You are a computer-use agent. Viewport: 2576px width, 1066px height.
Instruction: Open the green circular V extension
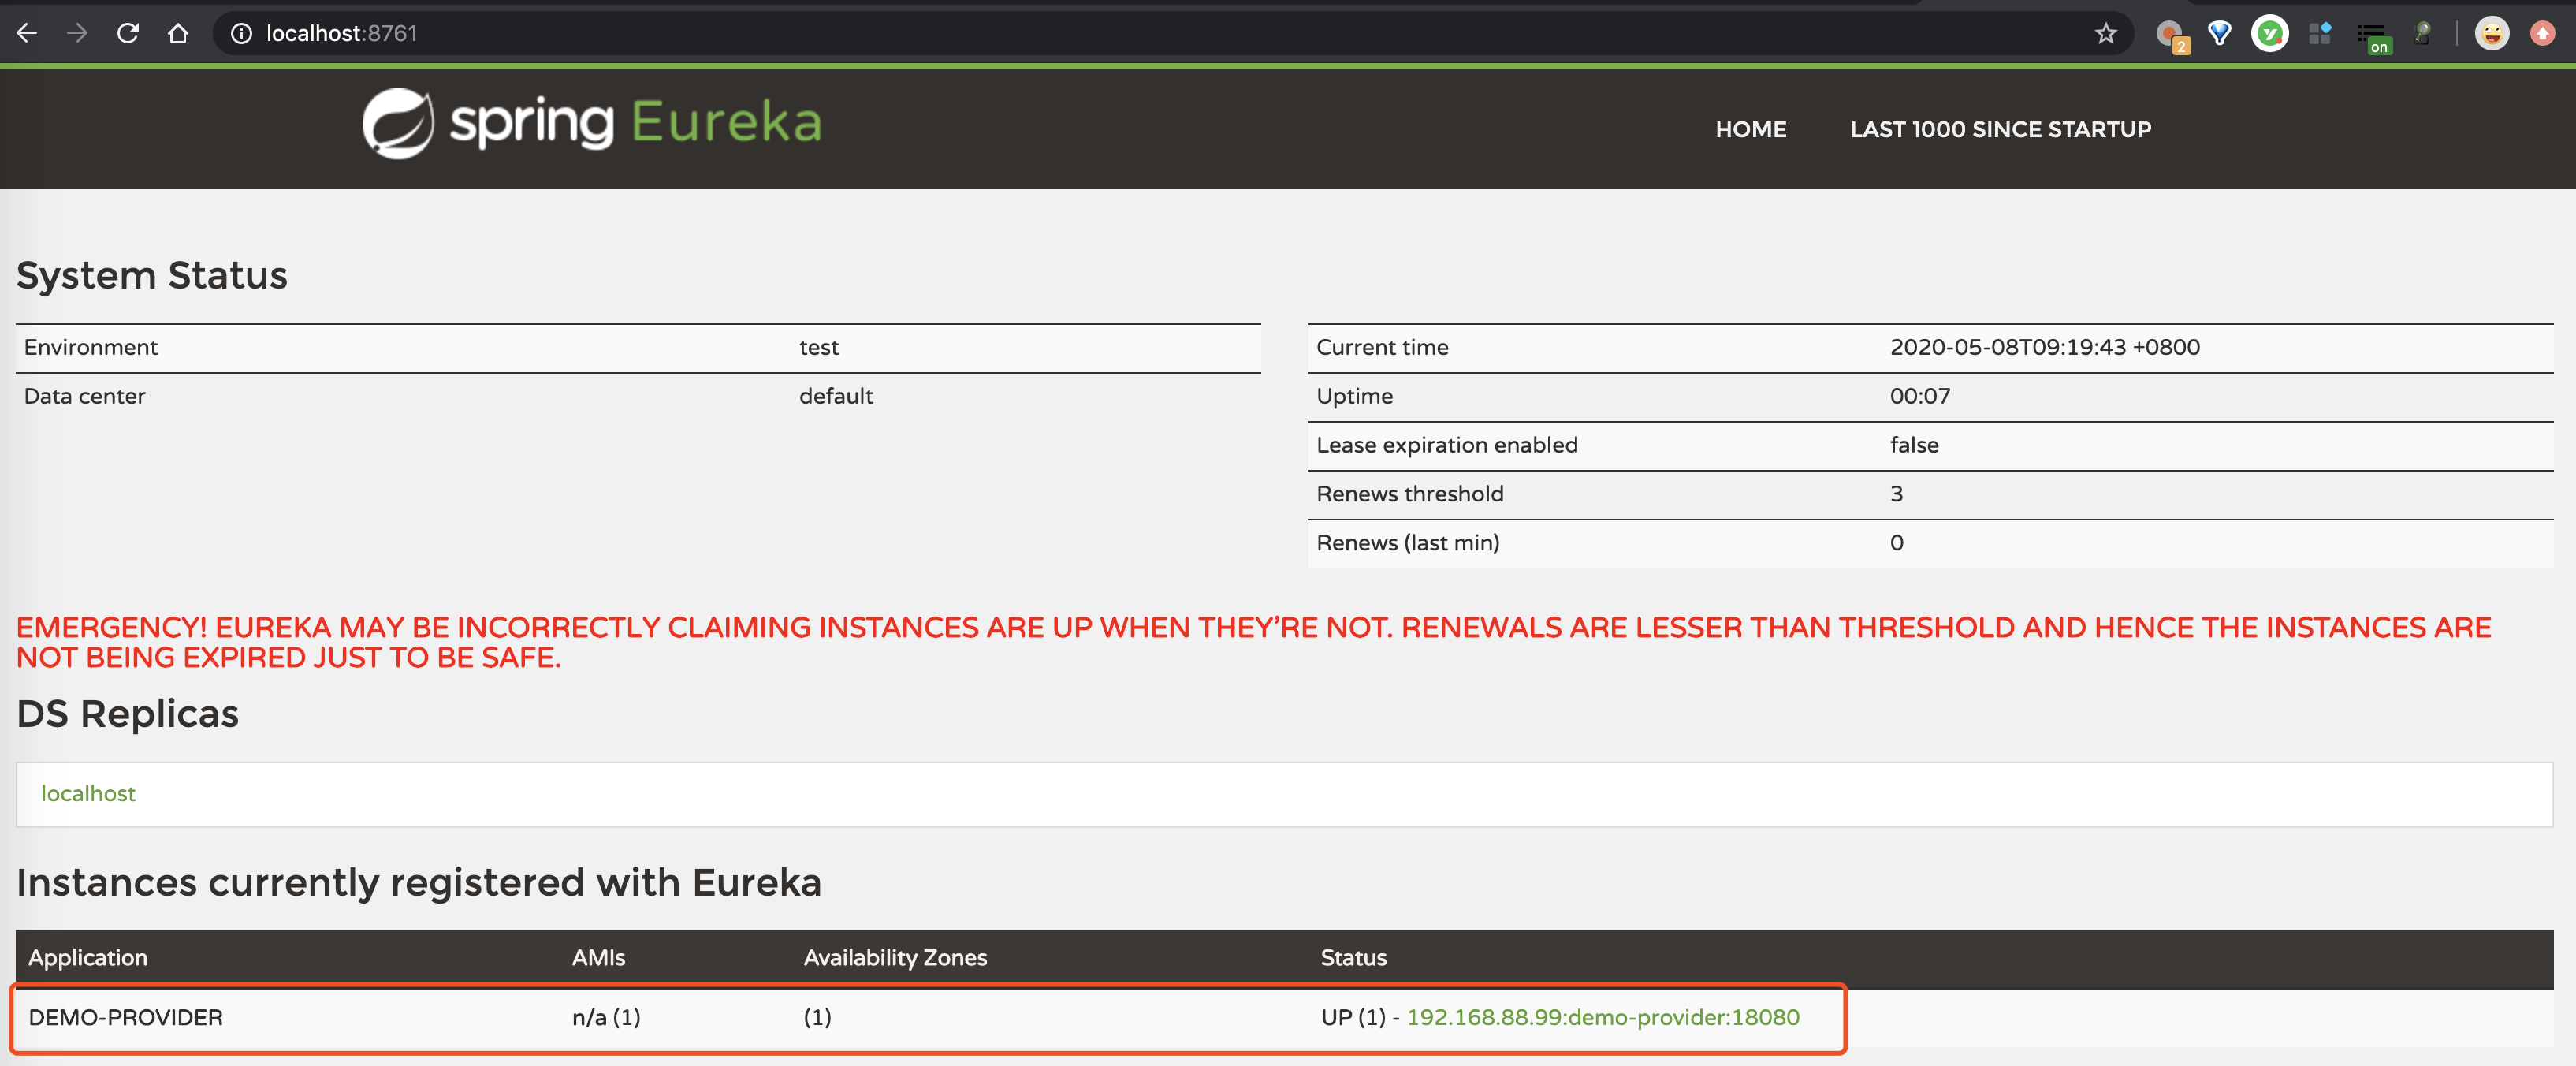[2269, 33]
